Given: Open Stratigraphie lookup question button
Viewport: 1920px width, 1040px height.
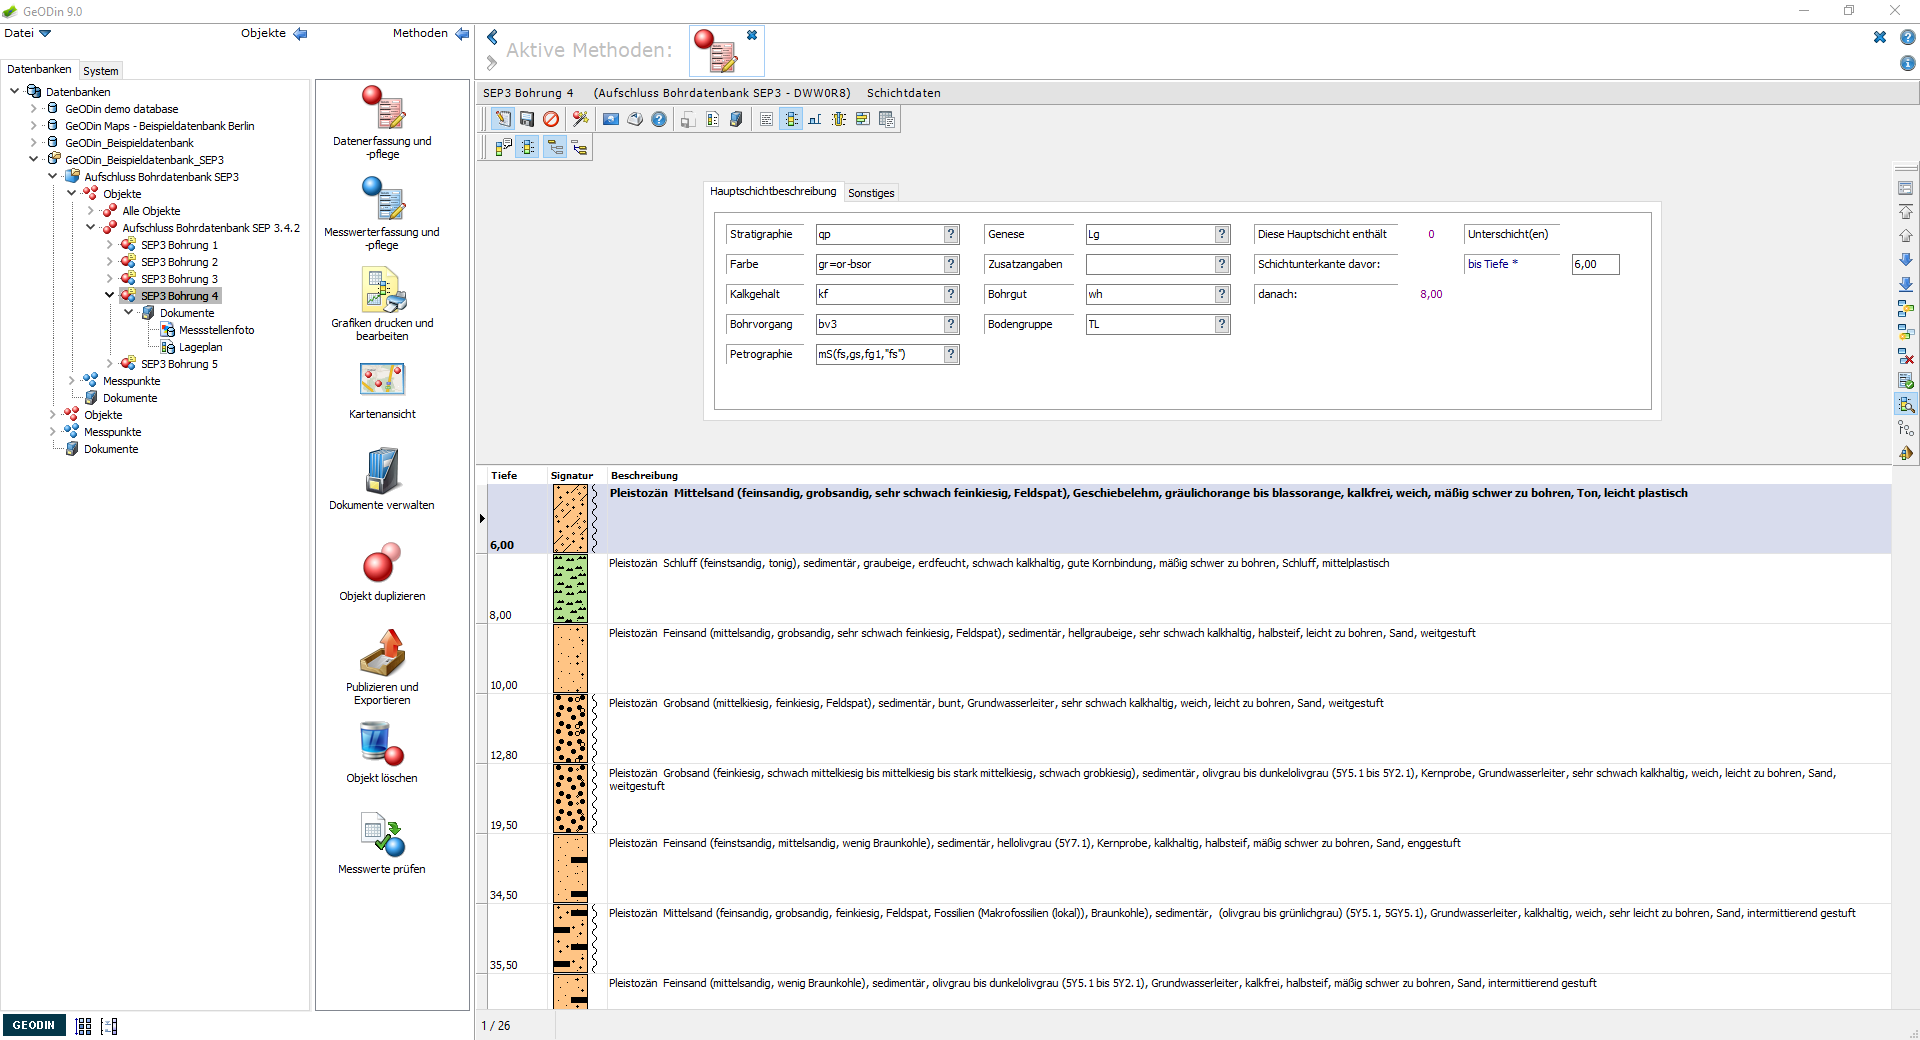Looking at the screenshot, I should point(951,234).
